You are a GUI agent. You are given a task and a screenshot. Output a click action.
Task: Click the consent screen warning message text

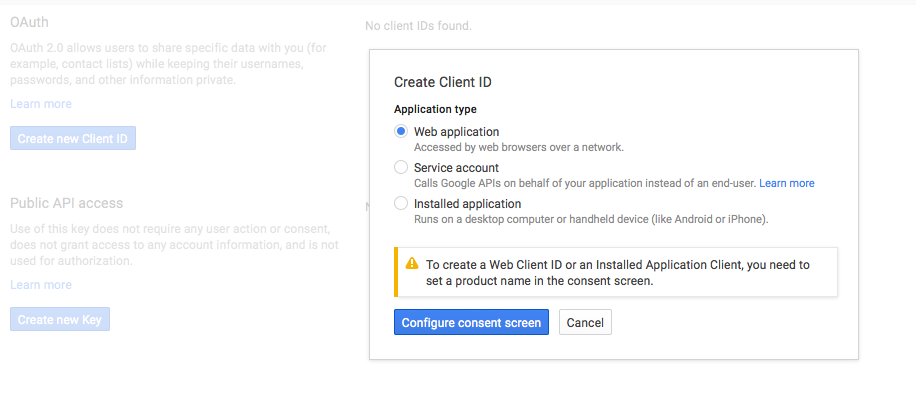tap(617, 272)
